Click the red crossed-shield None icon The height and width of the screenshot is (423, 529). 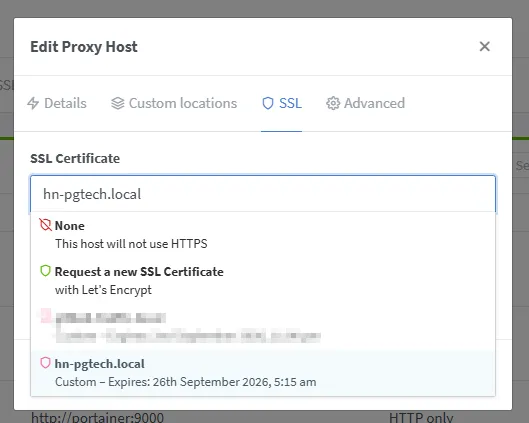[46, 225]
